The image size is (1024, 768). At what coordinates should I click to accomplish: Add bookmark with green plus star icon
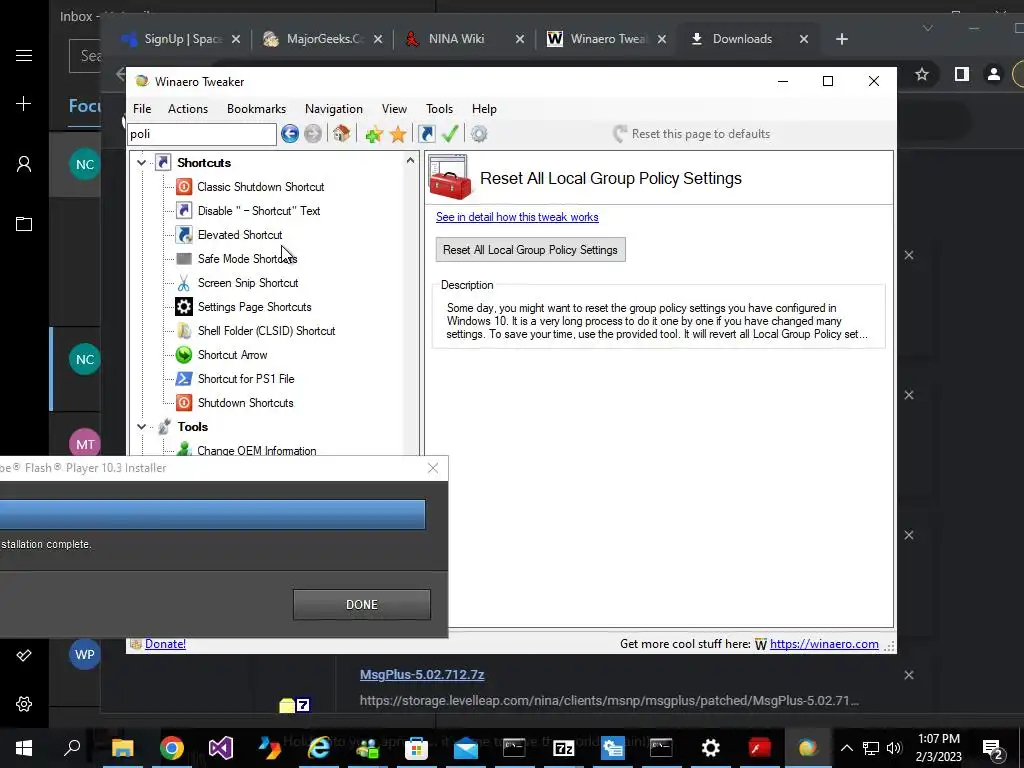(374, 134)
